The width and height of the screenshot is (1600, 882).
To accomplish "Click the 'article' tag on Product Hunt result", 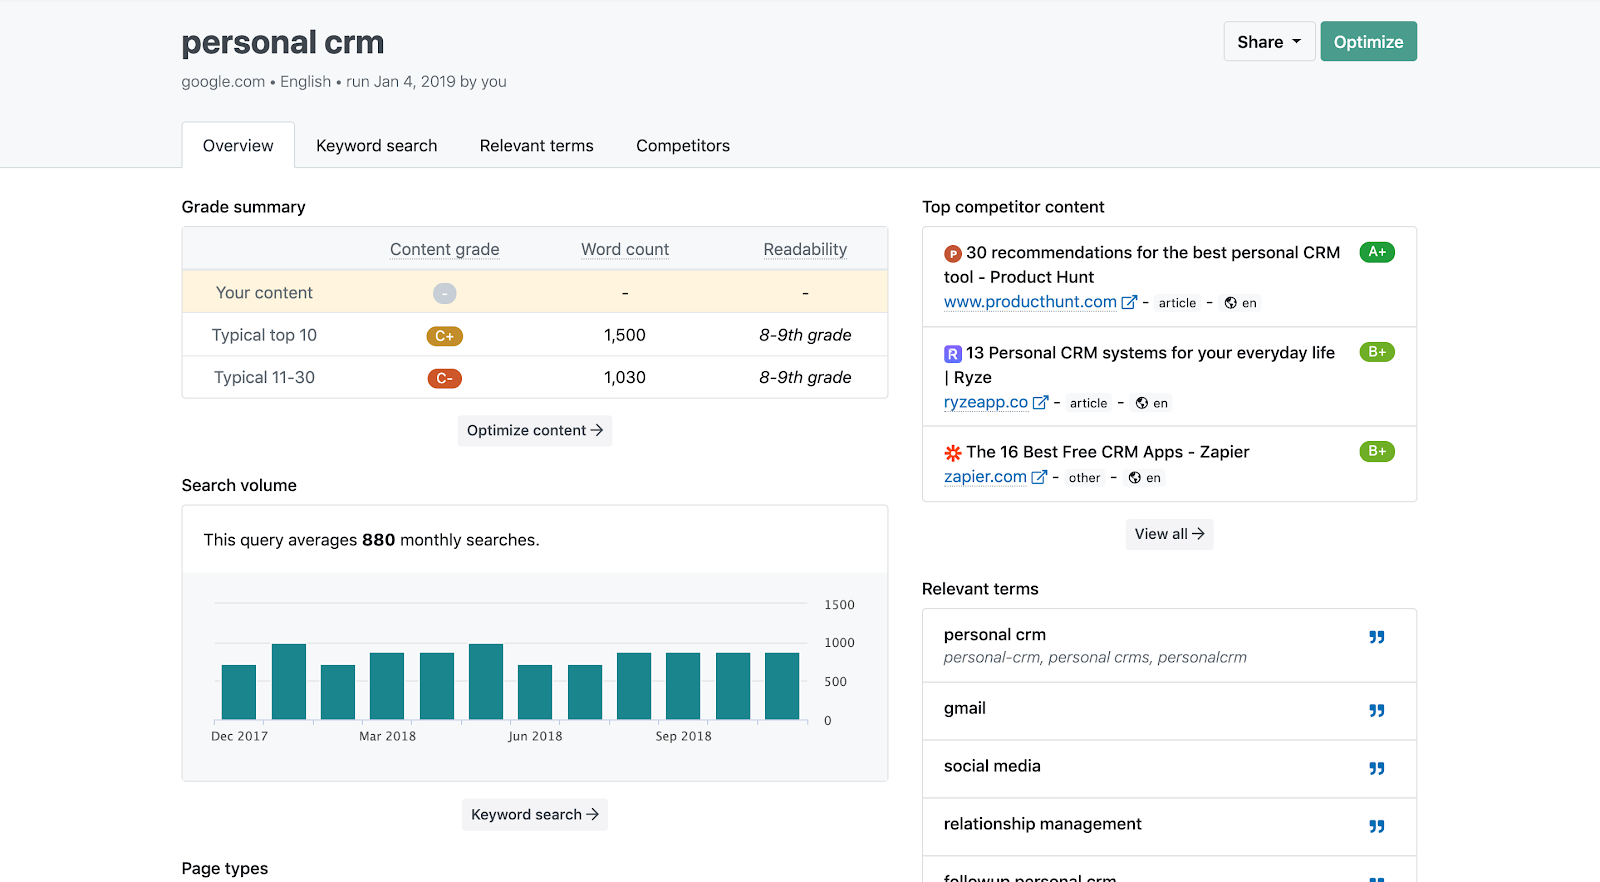I will click(x=1177, y=303).
